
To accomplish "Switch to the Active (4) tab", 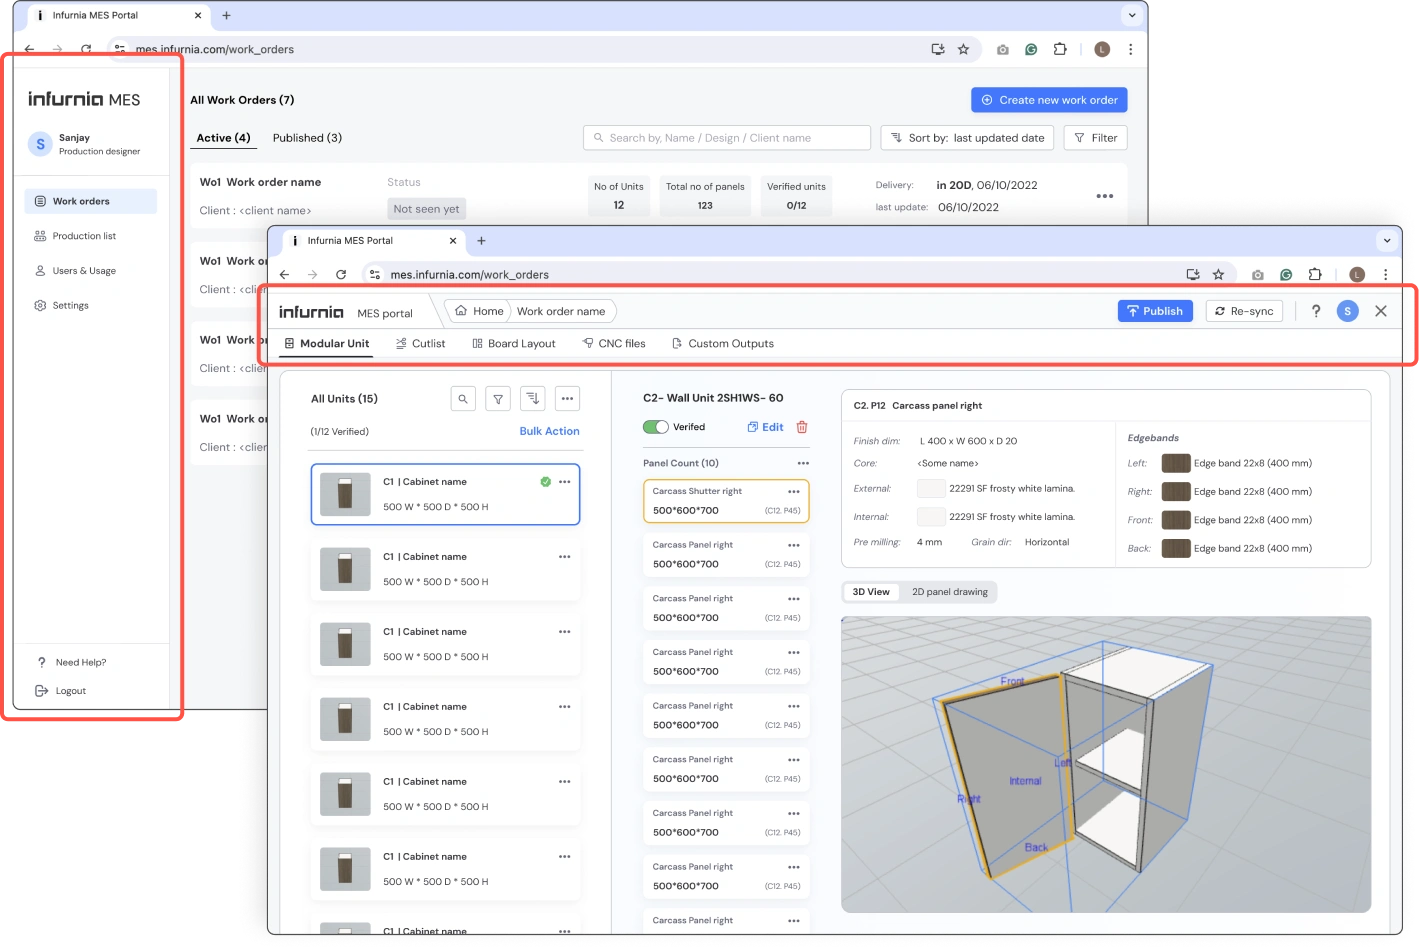I will 223,138.
